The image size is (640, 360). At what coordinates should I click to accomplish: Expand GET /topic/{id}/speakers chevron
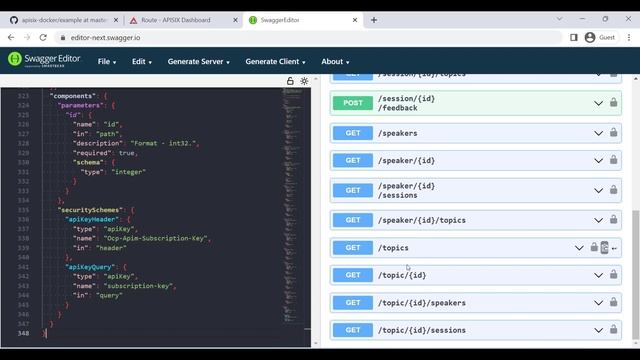pos(598,303)
